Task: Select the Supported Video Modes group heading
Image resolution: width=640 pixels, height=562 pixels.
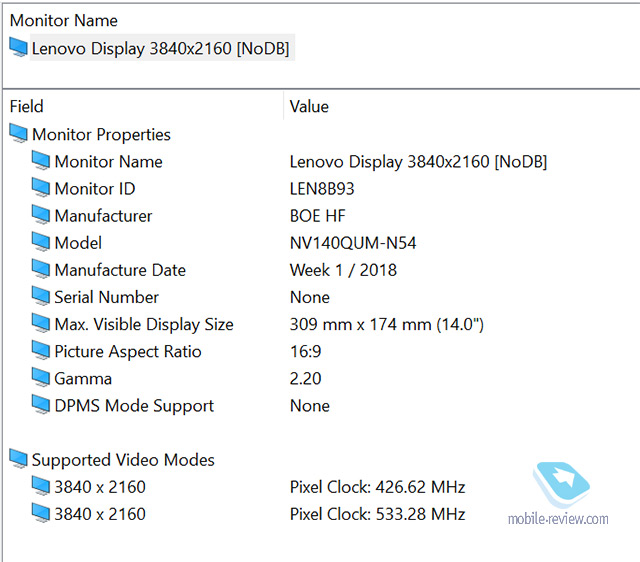Action: pyautogui.click(x=123, y=460)
